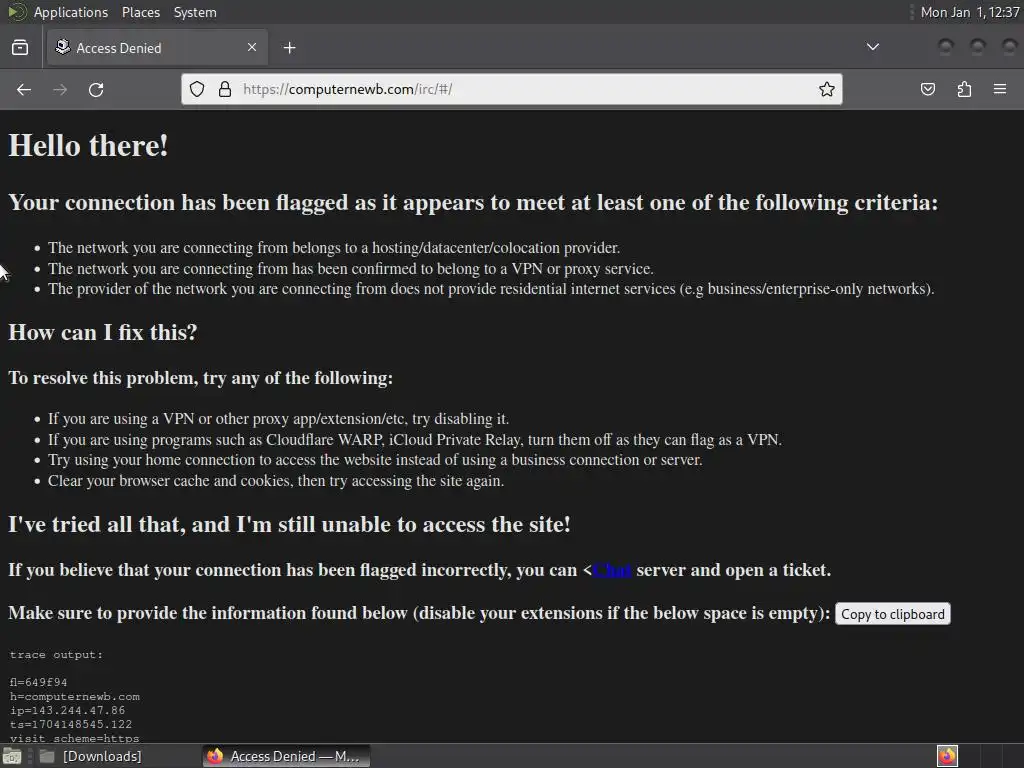Follow the blue Chat link

point(612,570)
